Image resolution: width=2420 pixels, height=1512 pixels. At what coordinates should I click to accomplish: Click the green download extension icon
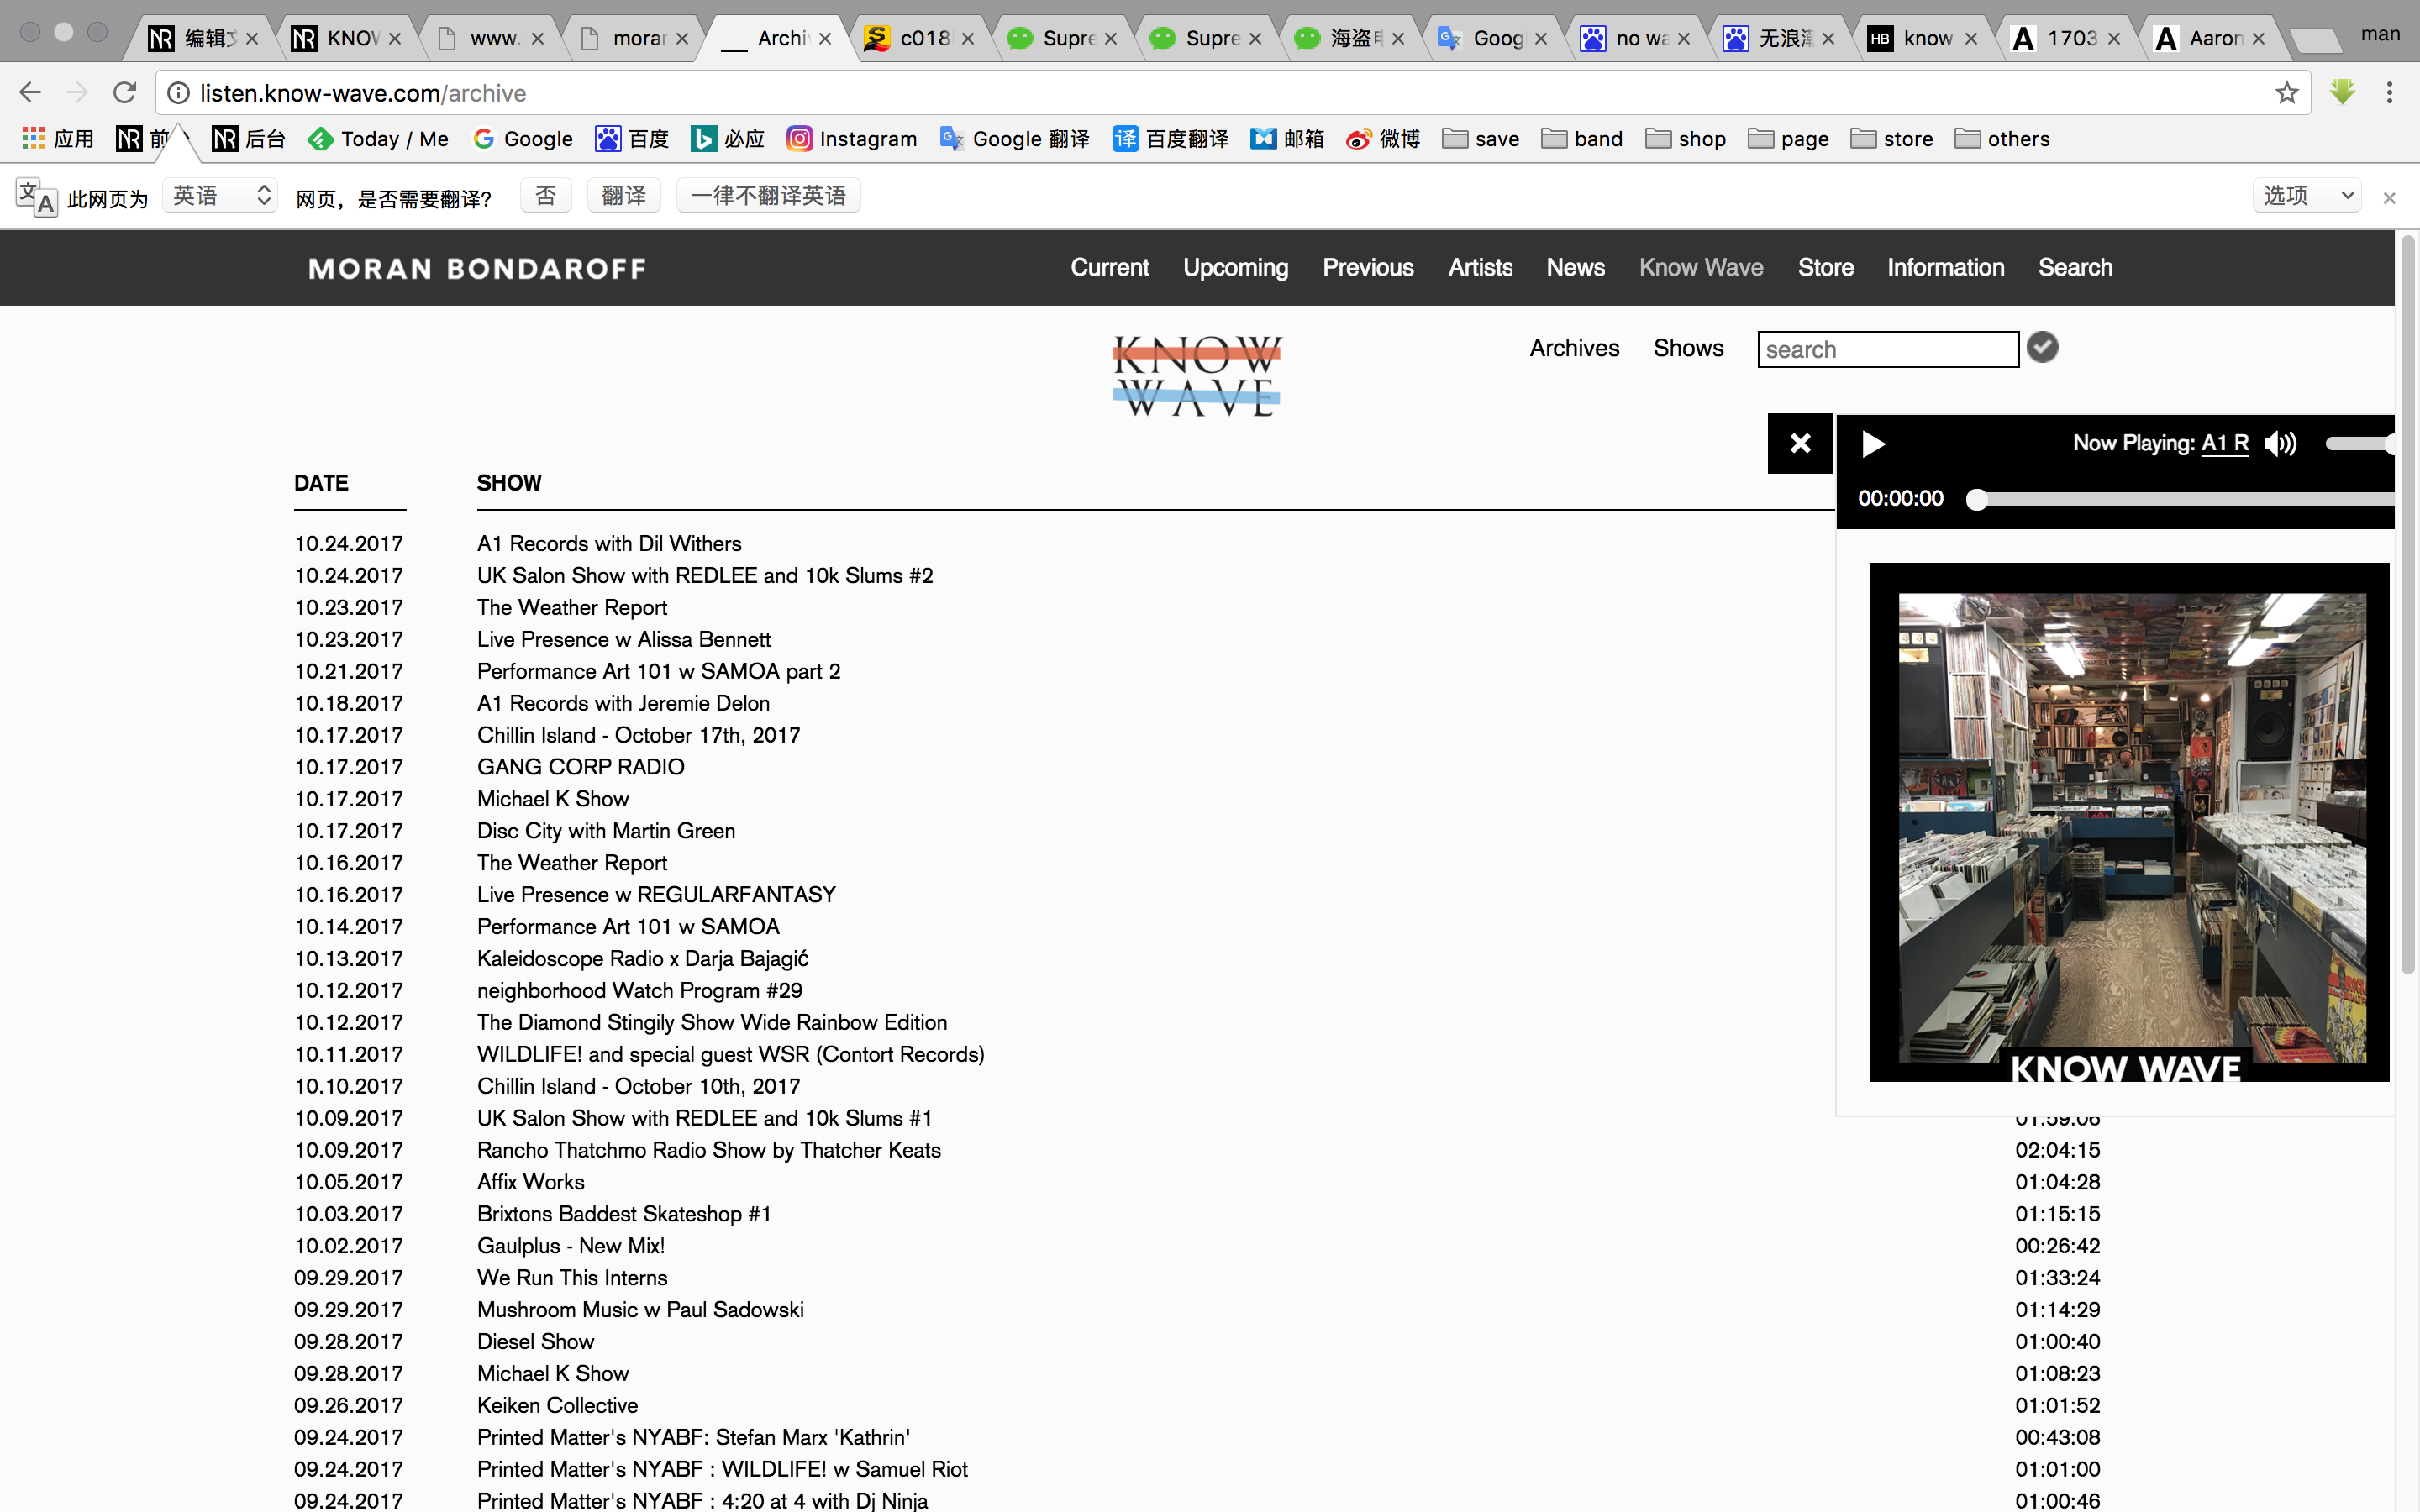pos(2342,93)
